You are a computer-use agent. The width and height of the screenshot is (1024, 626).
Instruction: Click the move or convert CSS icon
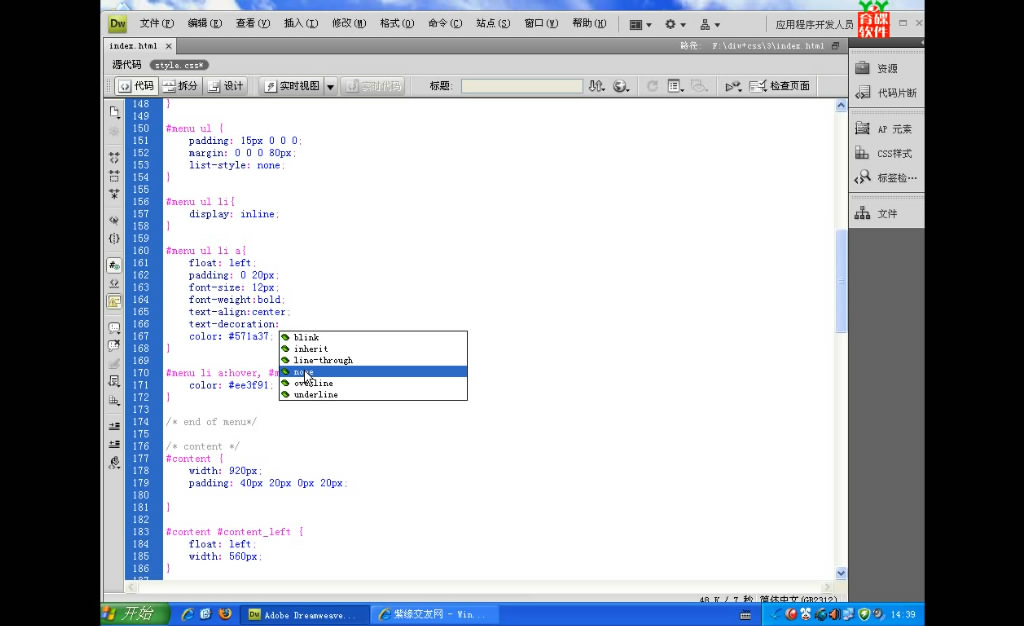(114, 400)
